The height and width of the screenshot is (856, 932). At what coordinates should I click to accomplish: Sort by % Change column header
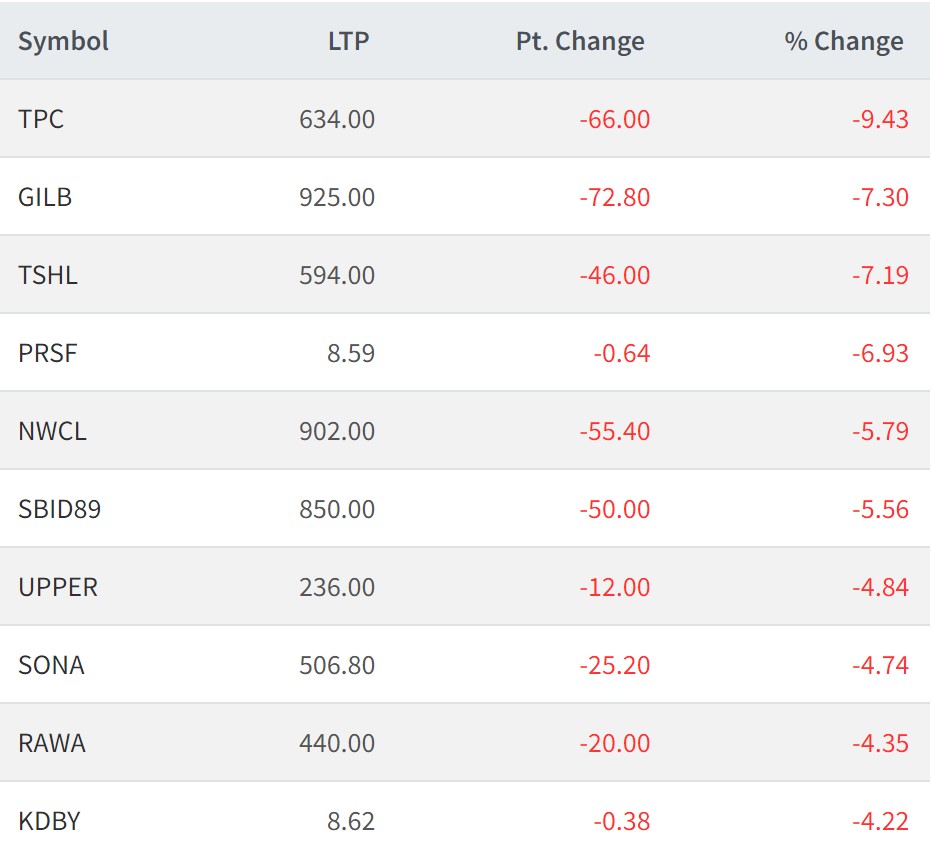[843, 41]
